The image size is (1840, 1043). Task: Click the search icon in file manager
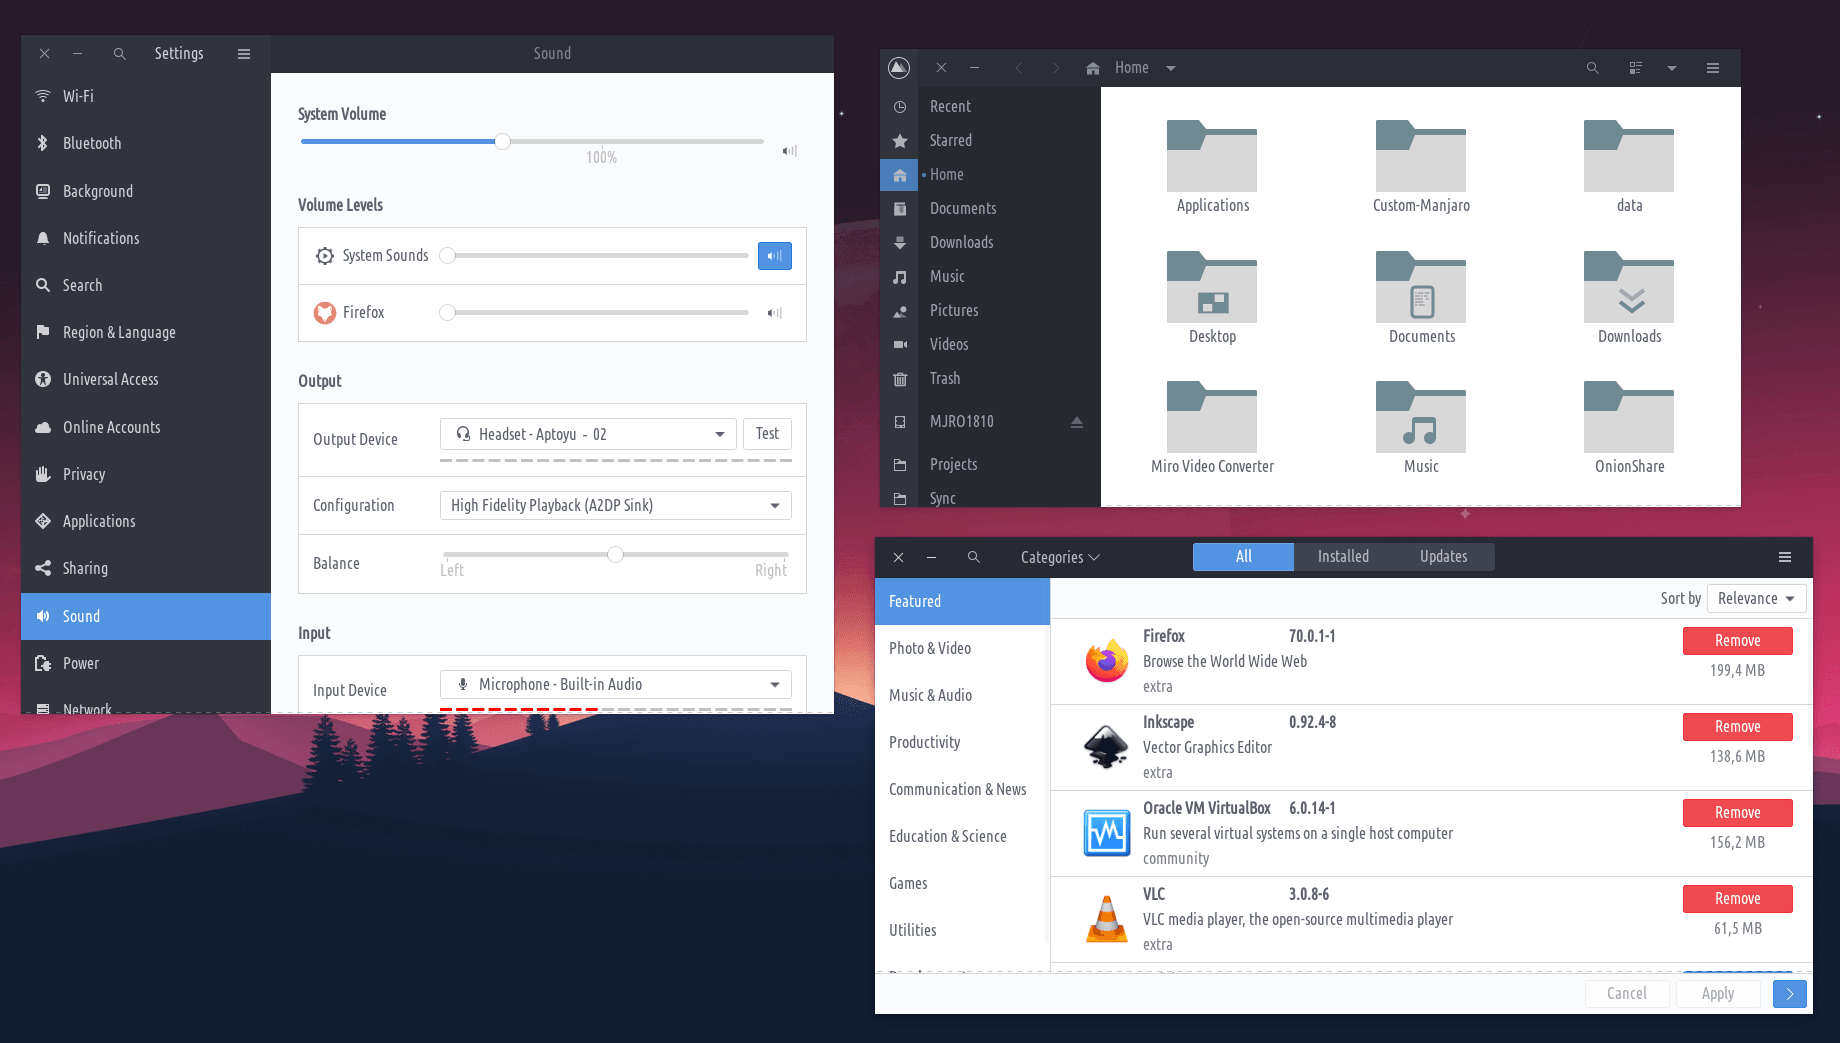1592,68
